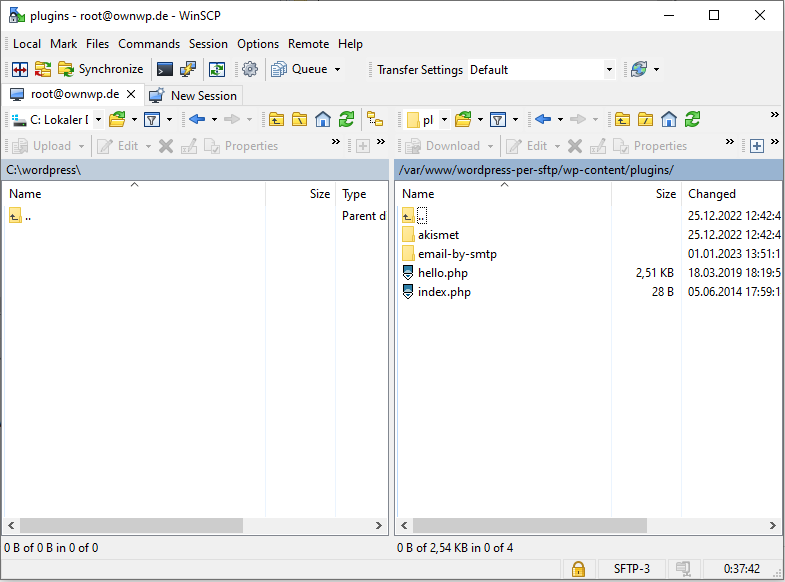Click the local panel Filter icon

[x=152, y=120]
